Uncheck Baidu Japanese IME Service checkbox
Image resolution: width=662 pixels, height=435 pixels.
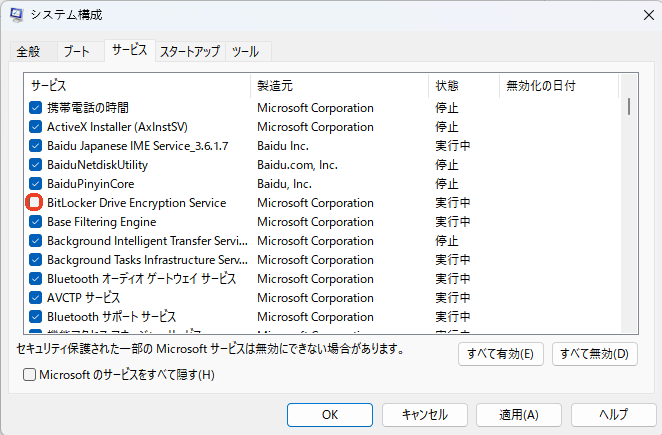(36, 146)
